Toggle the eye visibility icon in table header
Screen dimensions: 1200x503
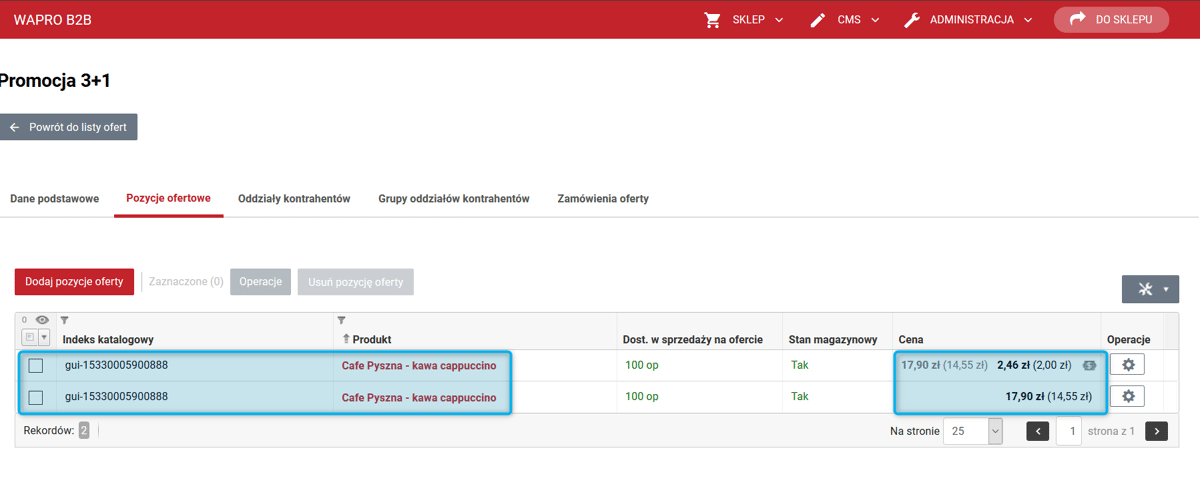(42, 320)
